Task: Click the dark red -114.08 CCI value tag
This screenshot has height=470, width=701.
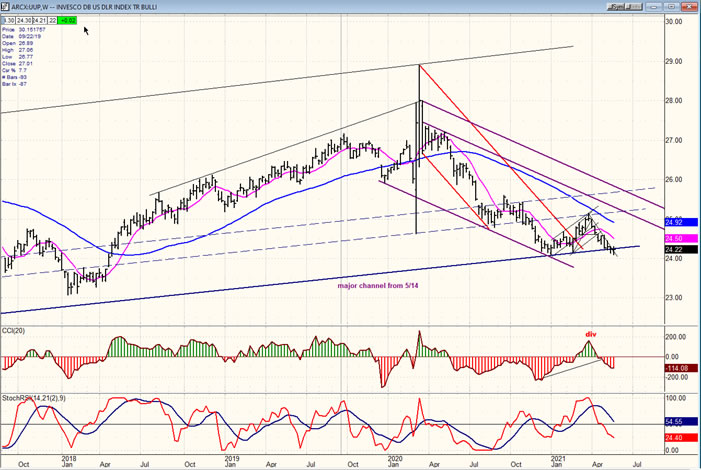Action: point(681,368)
